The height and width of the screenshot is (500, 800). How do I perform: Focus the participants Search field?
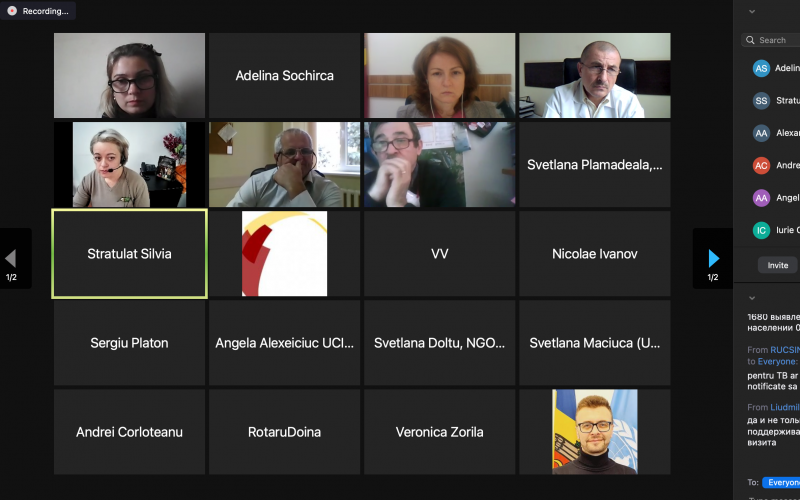coord(771,40)
